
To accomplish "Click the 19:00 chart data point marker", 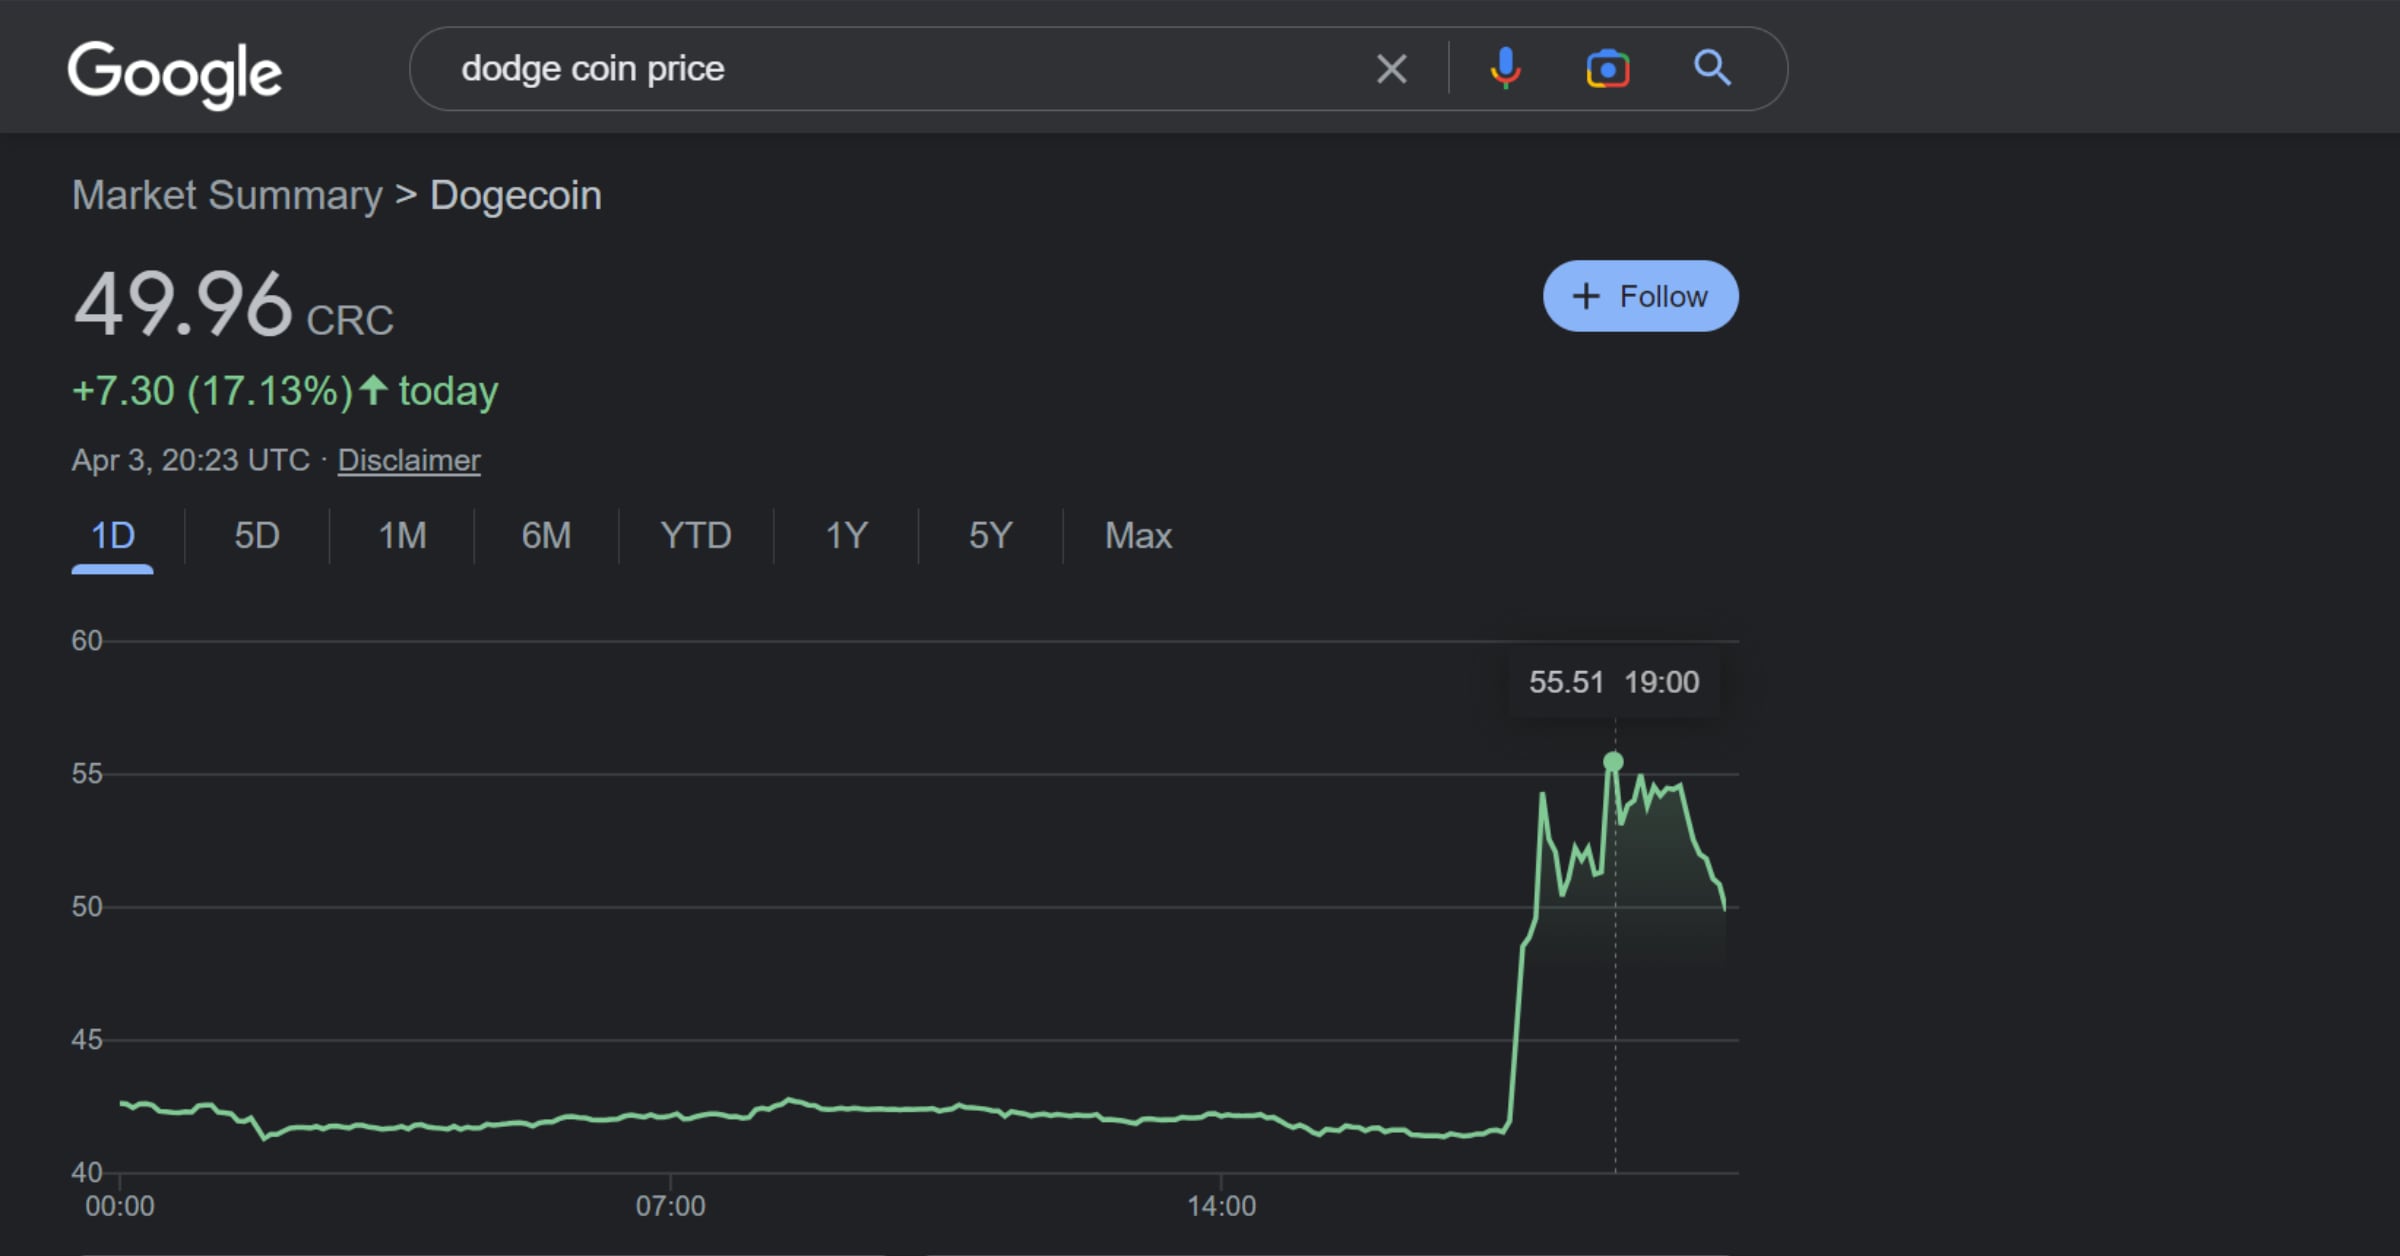I will pos(1613,762).
